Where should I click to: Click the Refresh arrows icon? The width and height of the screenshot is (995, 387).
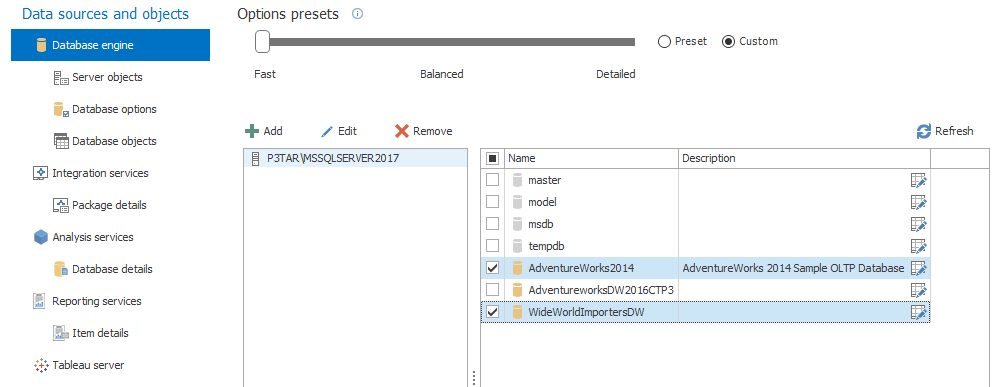(924, 131)
